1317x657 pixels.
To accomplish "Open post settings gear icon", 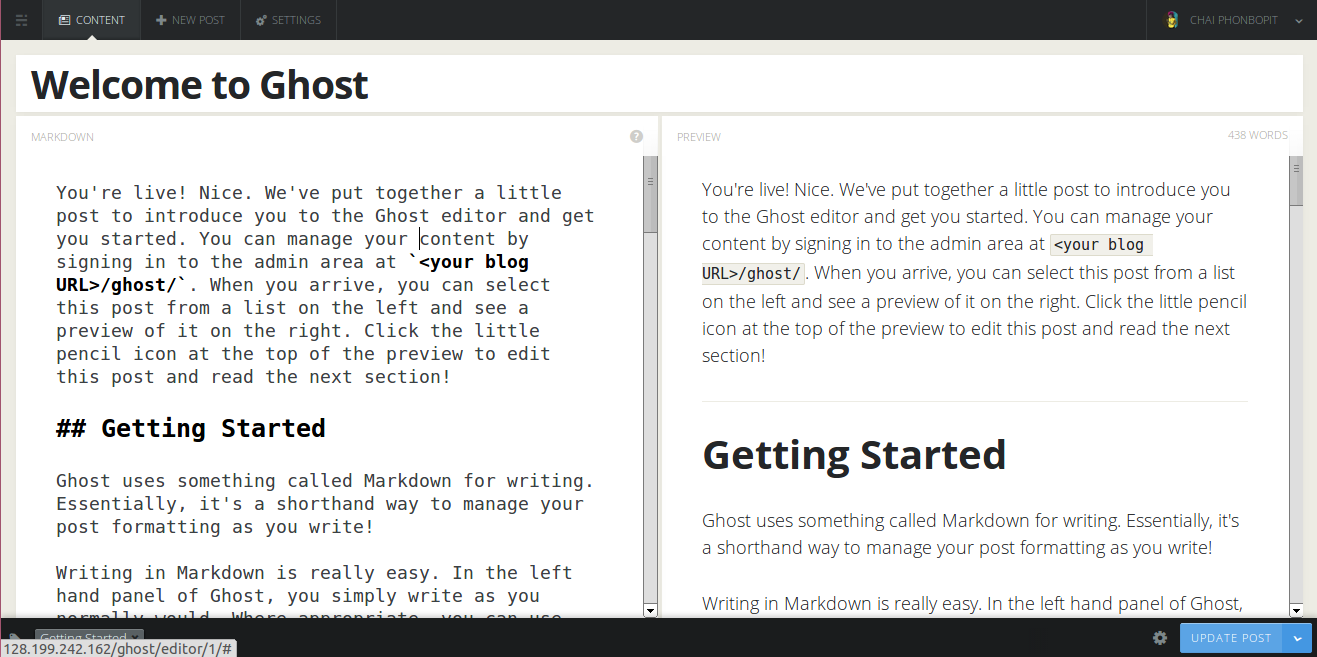I will pos(1160,638).
